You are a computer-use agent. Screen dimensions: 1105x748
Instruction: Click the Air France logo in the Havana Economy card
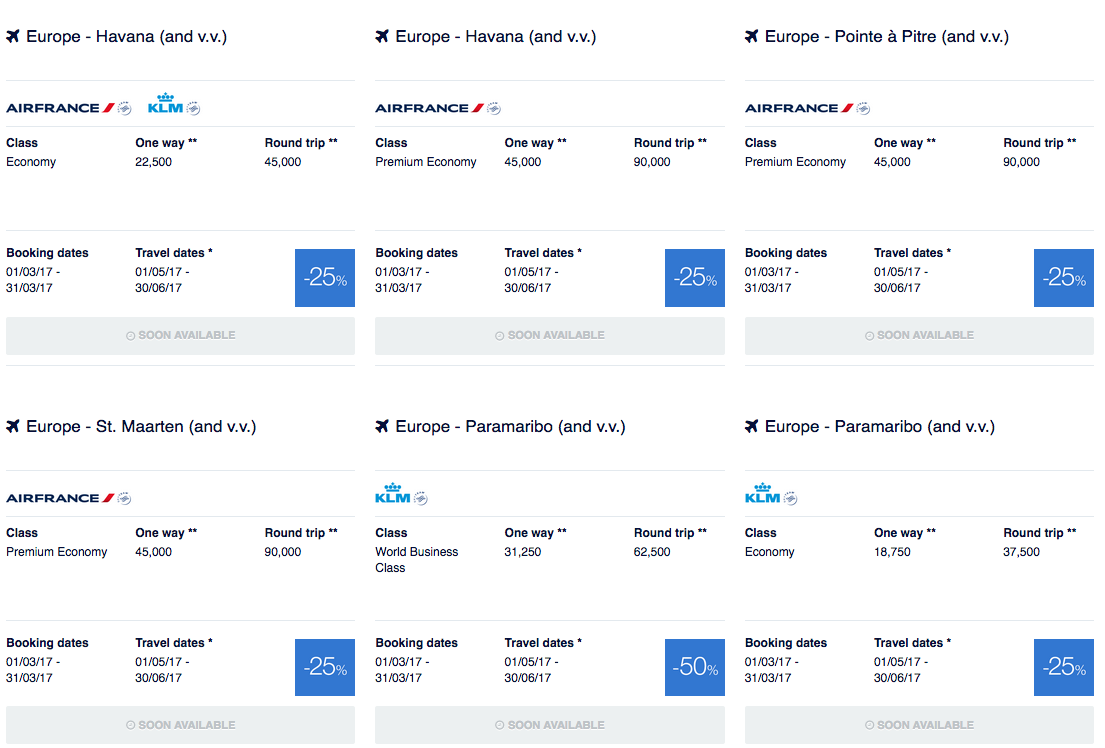click(x=68, y=108)
